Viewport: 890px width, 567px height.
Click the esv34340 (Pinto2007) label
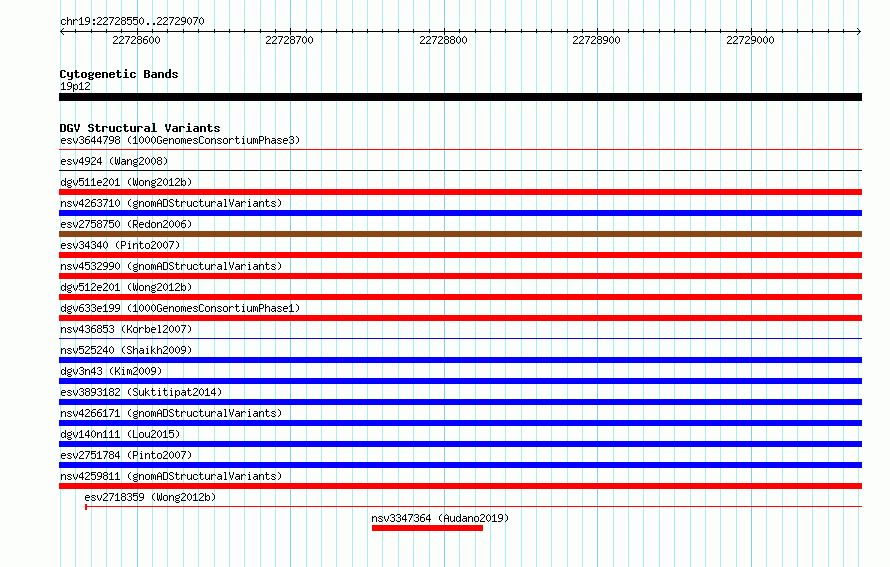click(x=120, y=245)
